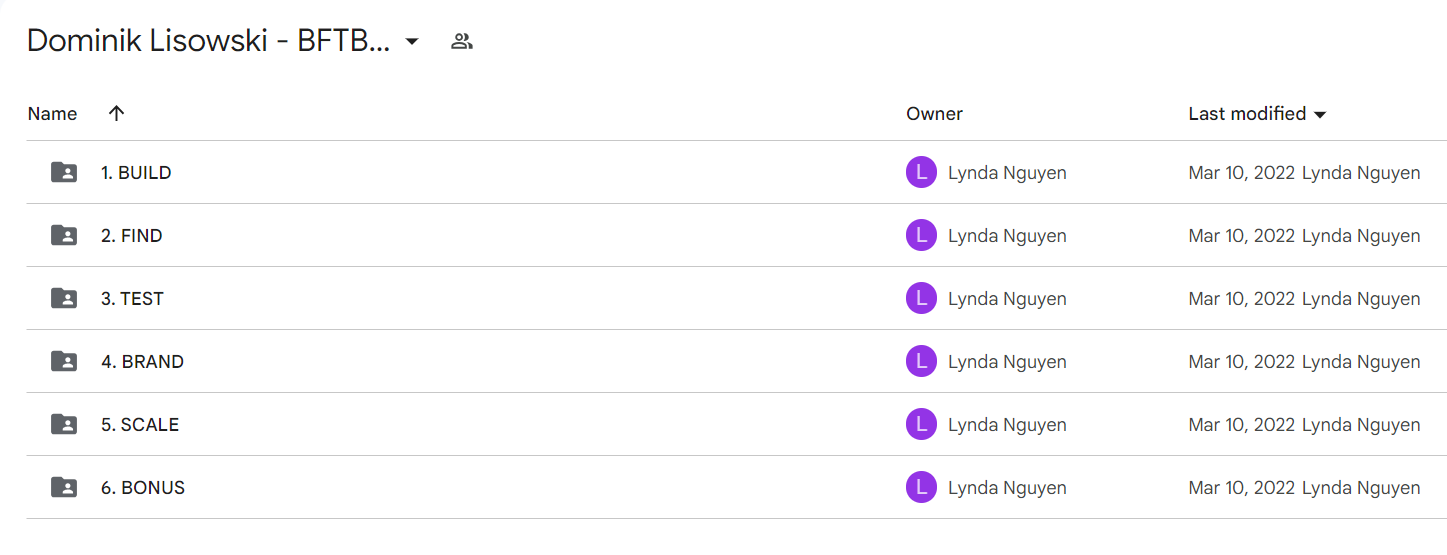Click the Owner column header
The image size is (1447, 555).
click(x=934, y=114)
